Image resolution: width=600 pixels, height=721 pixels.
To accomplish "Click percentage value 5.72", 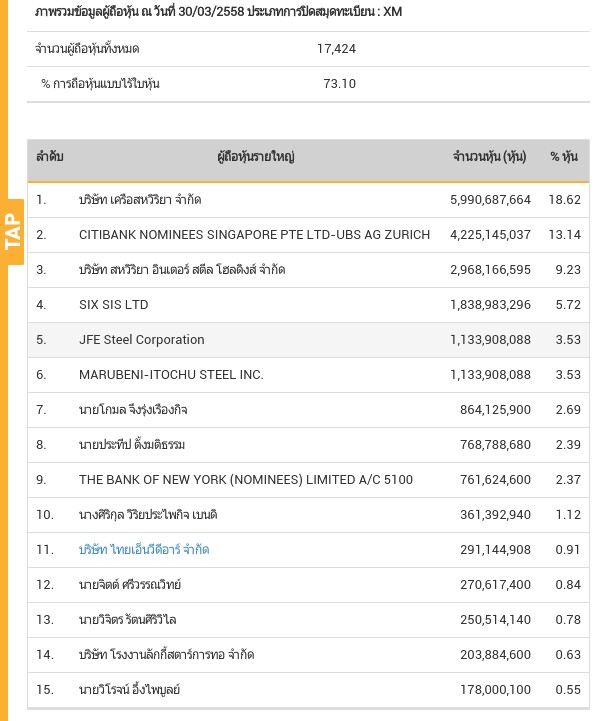I will pos(568,305).
